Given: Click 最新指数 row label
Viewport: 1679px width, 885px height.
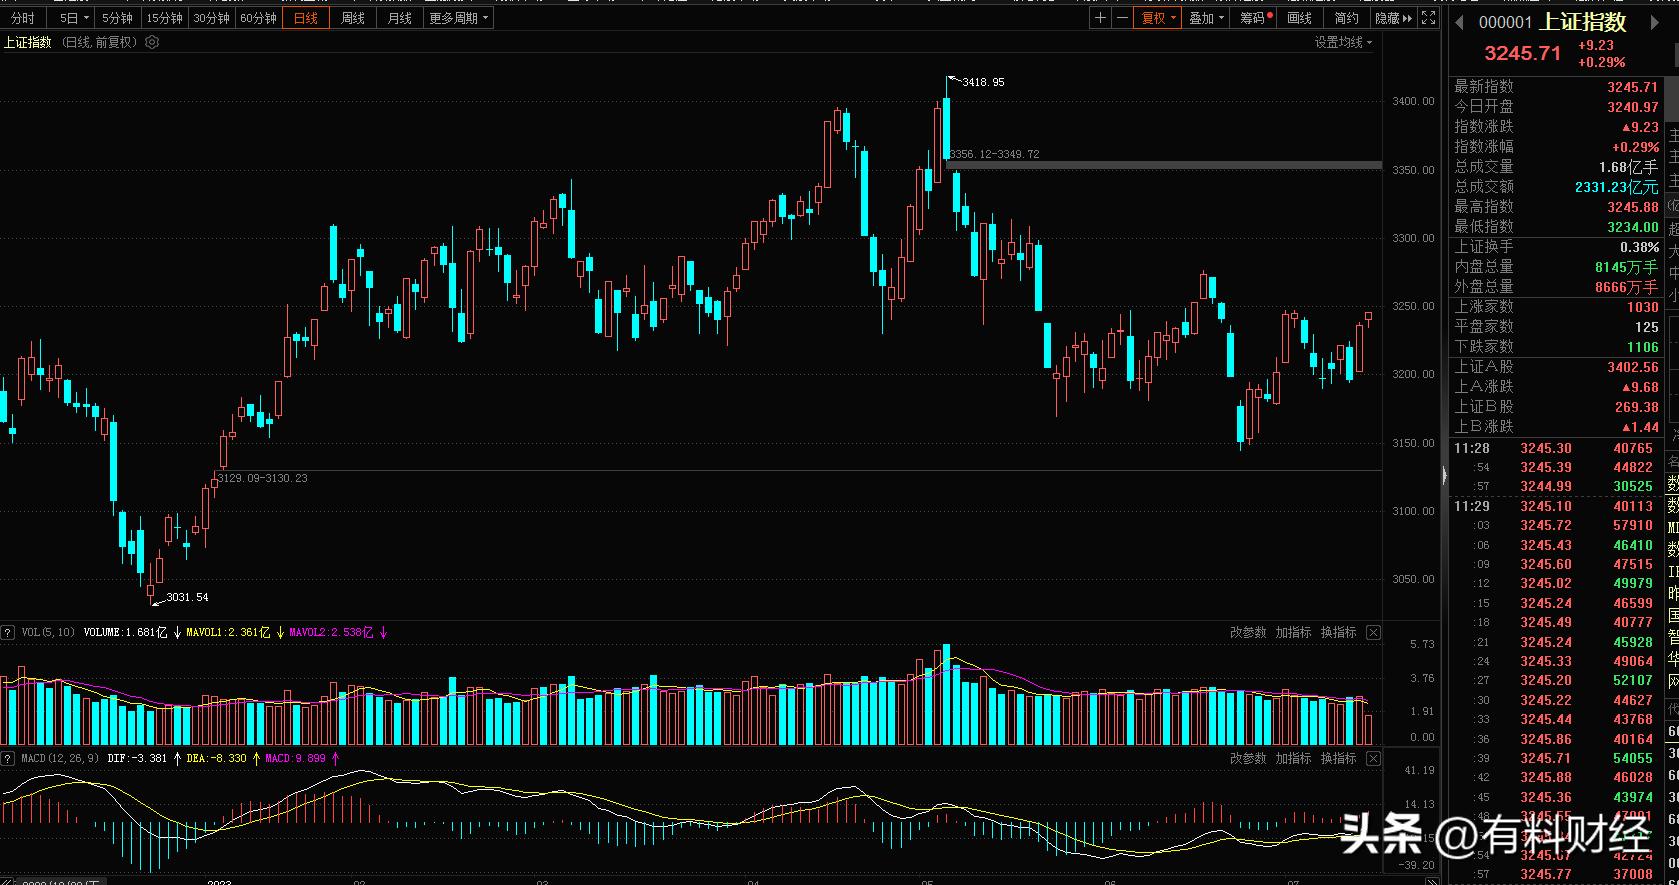Looking at the screenshot, I should pos(1484,87).
